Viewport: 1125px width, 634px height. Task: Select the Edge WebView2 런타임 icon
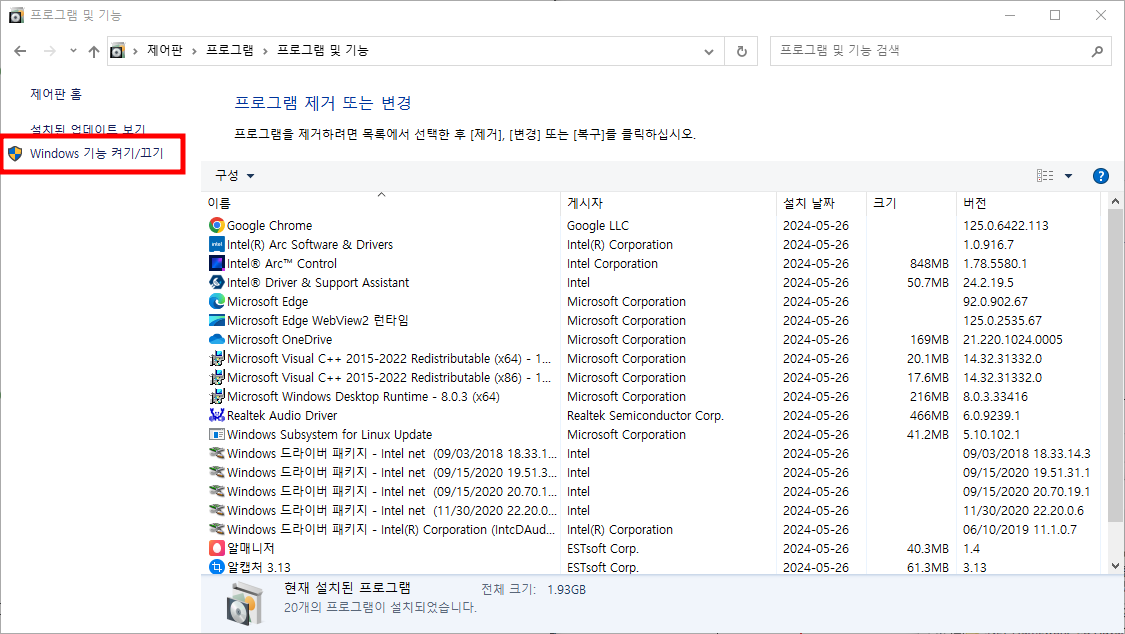click(x=217, y=321)
